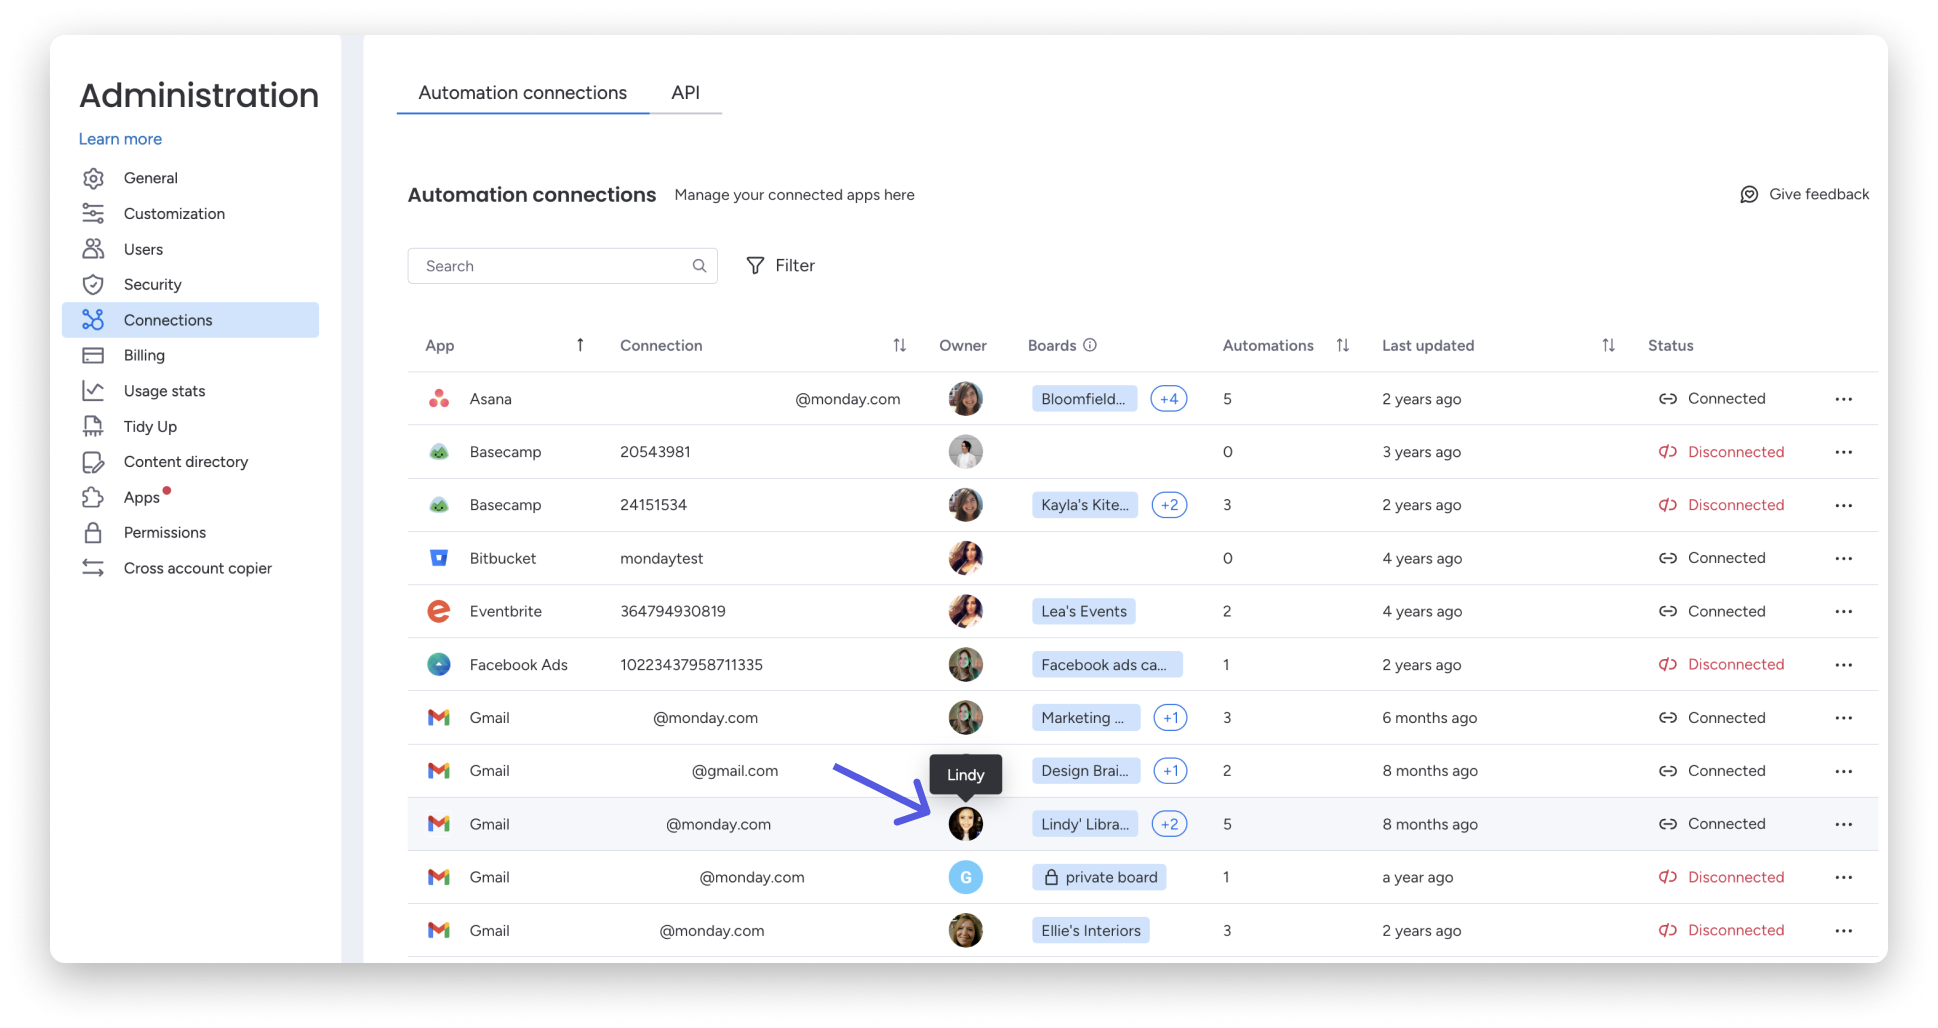
Task: Open Usage stats from the sidebar
Action: coord(165,391)
